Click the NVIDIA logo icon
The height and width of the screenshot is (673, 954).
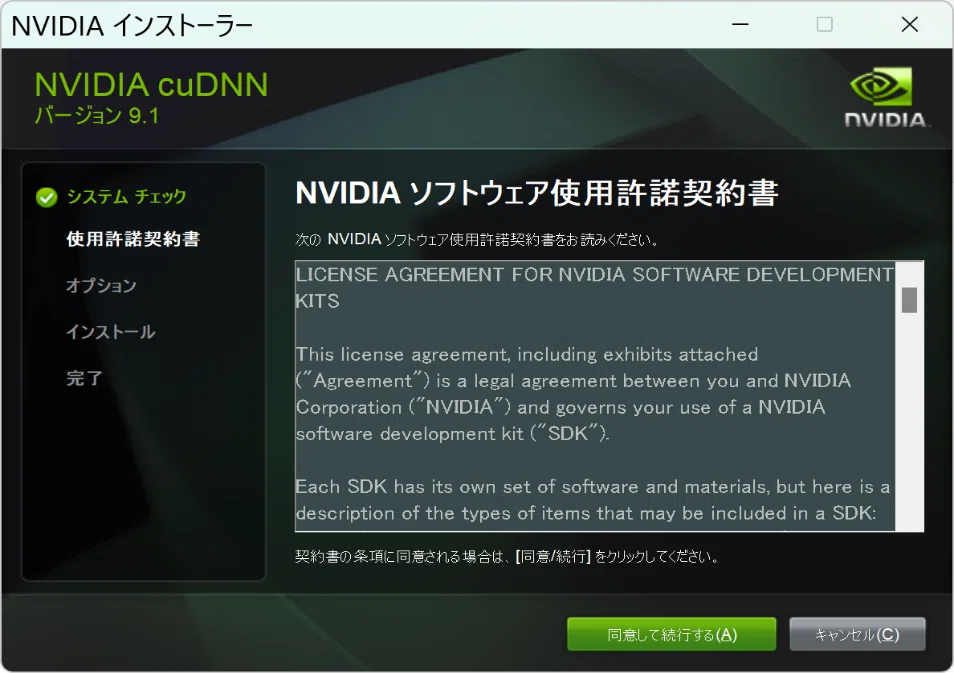coord(885,97)
